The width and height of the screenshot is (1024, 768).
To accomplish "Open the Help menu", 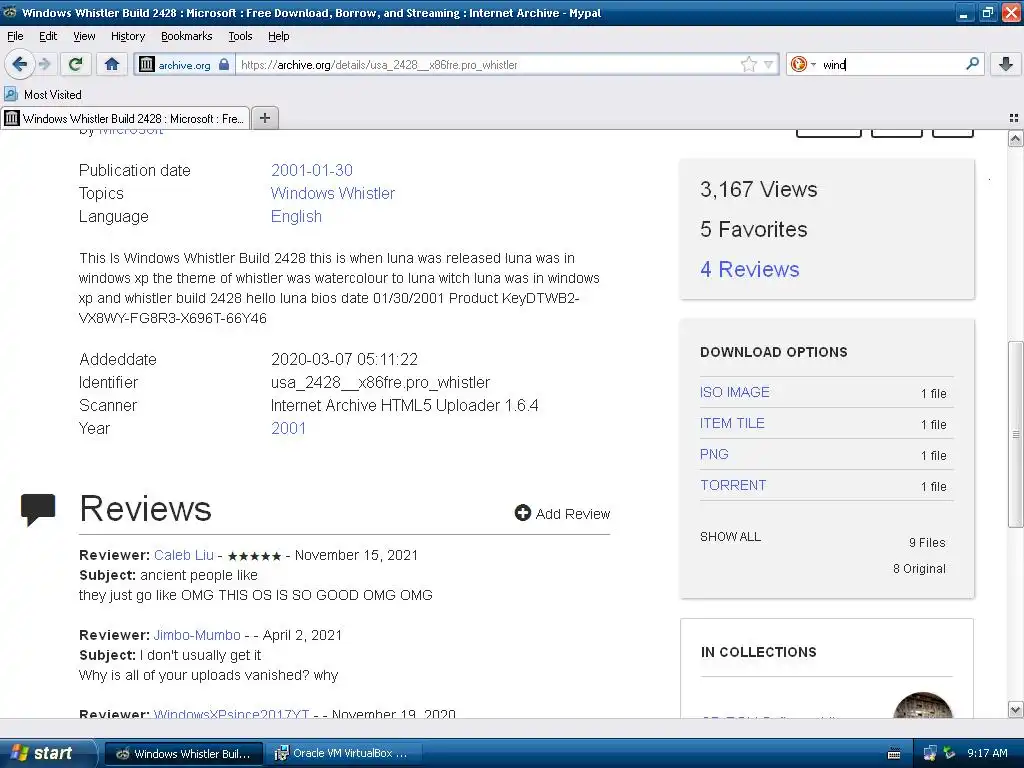I will click(x=278, y=36).
